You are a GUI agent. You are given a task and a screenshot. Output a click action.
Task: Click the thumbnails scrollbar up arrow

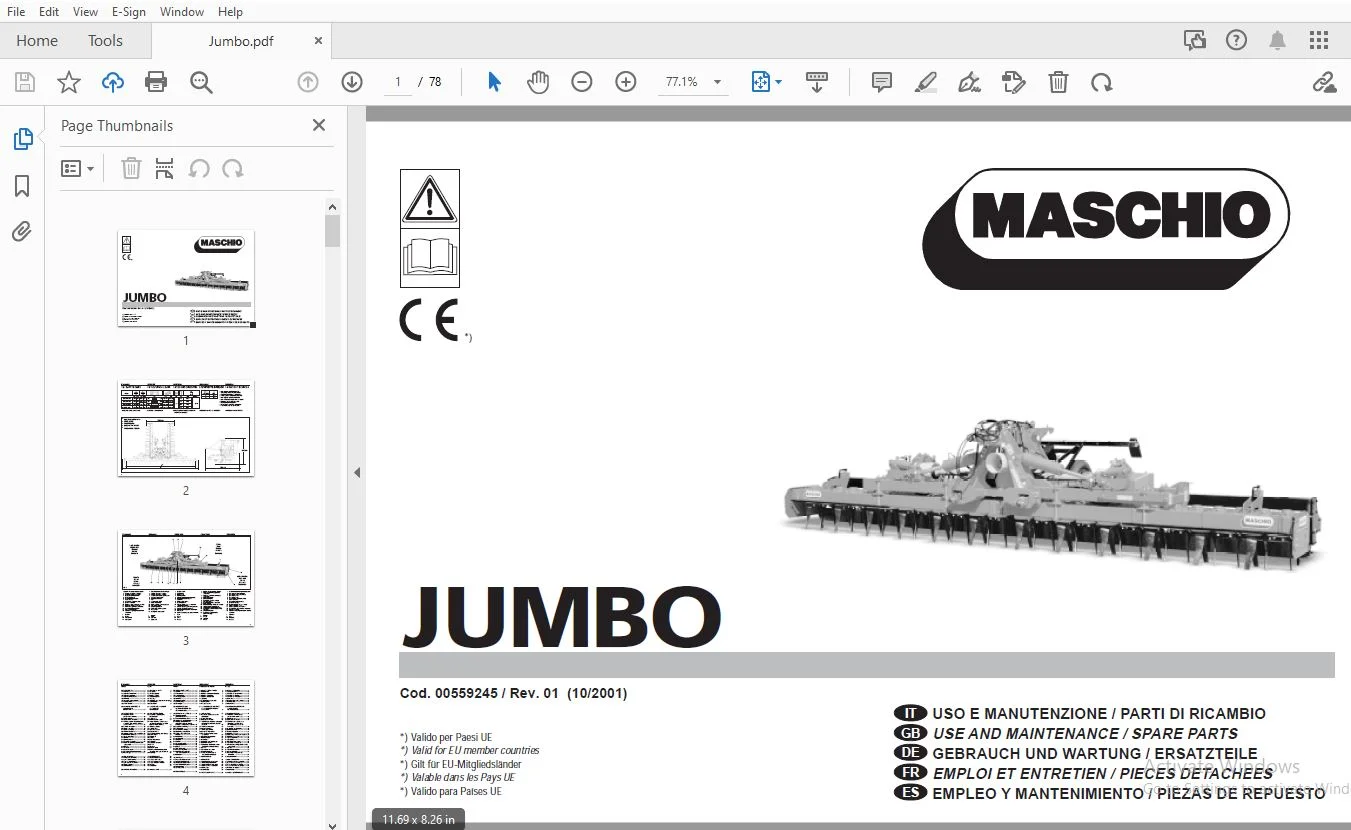tap(332, 207)
